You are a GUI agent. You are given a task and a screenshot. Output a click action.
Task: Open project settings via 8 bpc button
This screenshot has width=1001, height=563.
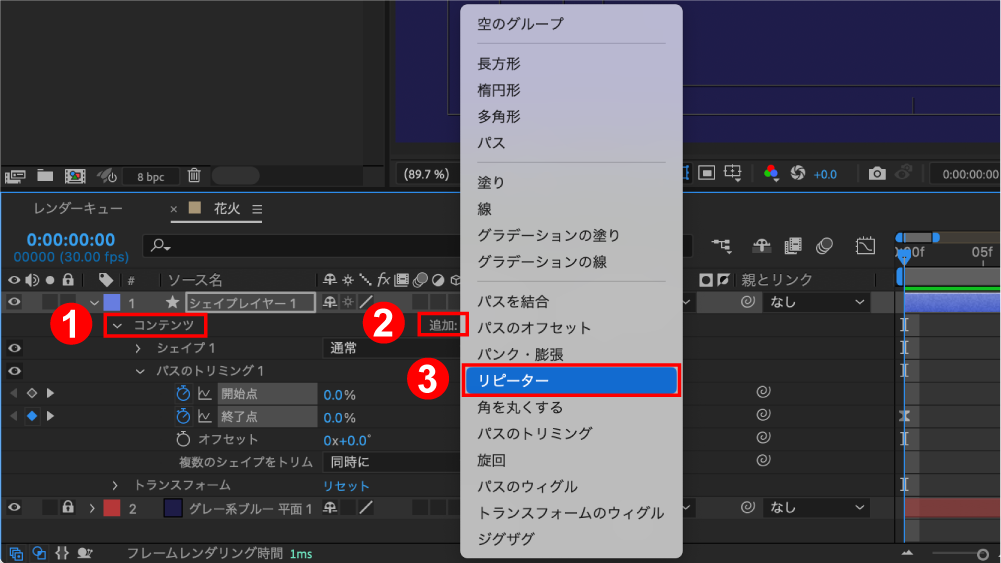[x=150, y=177]
